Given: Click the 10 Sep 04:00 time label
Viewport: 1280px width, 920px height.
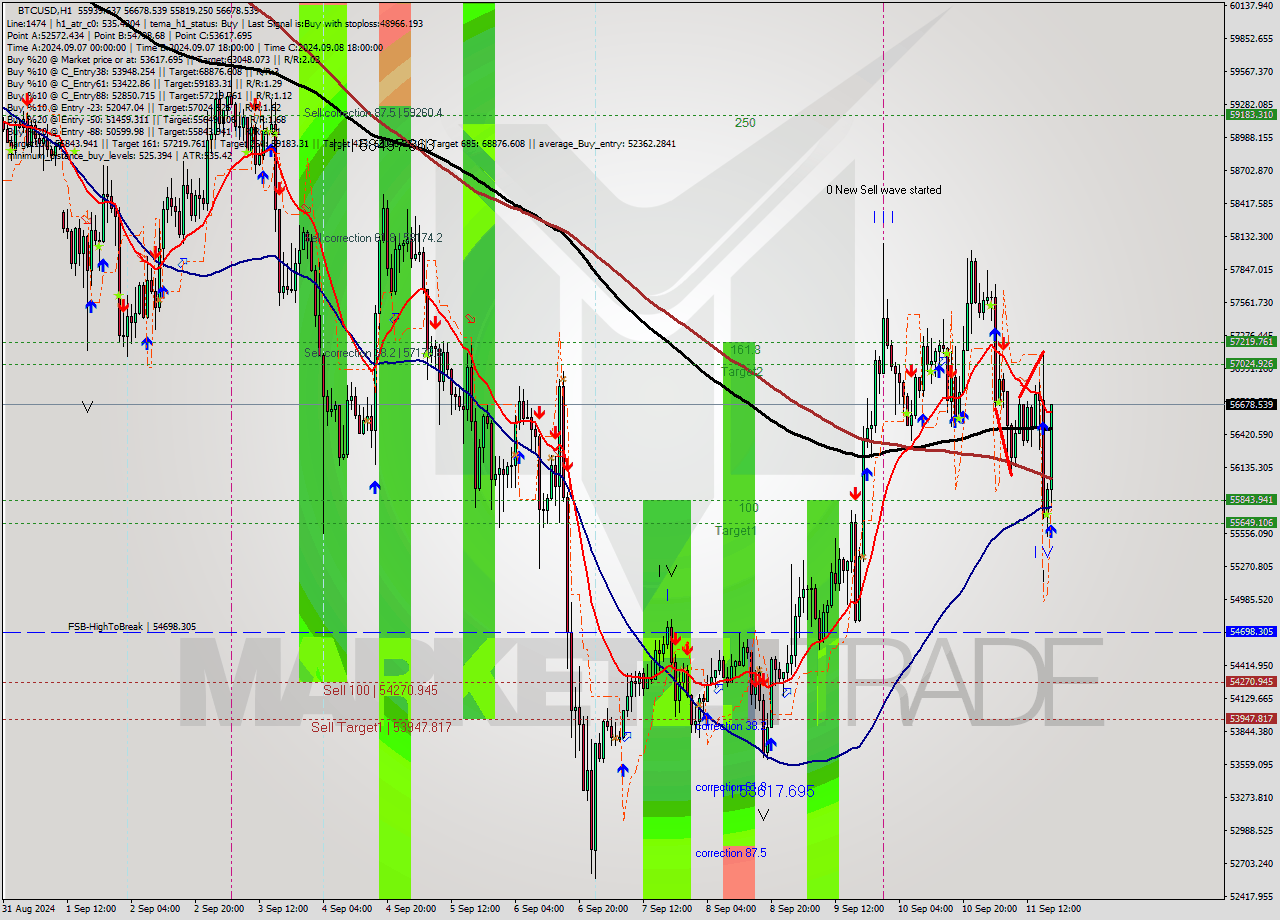Looking at the screenshot, I should pyautogui.click(x=925, y=909).
